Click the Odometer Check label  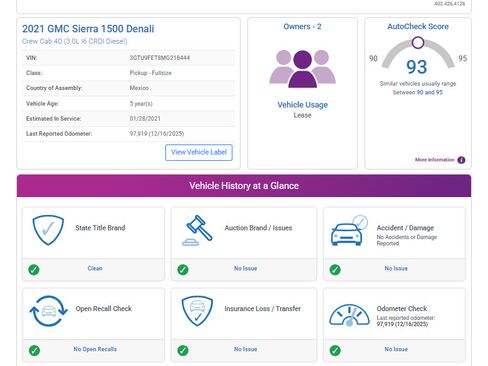(x=402, y=309)
